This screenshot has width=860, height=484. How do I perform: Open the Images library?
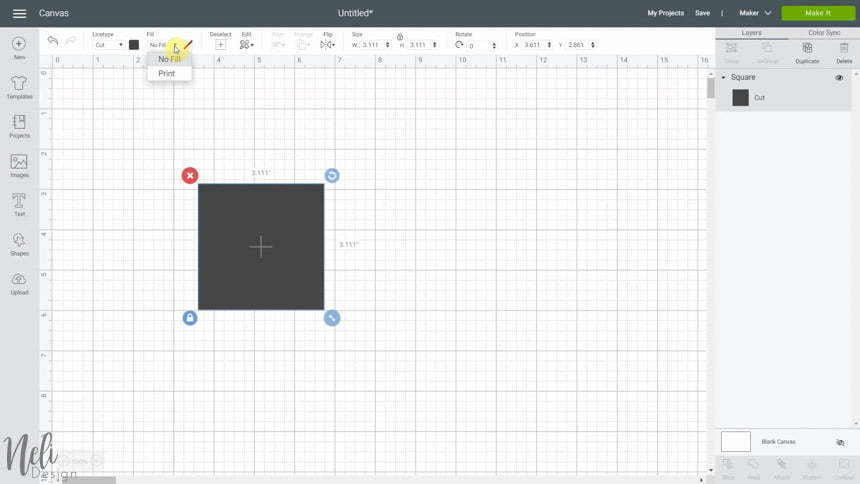coord(19,162)
